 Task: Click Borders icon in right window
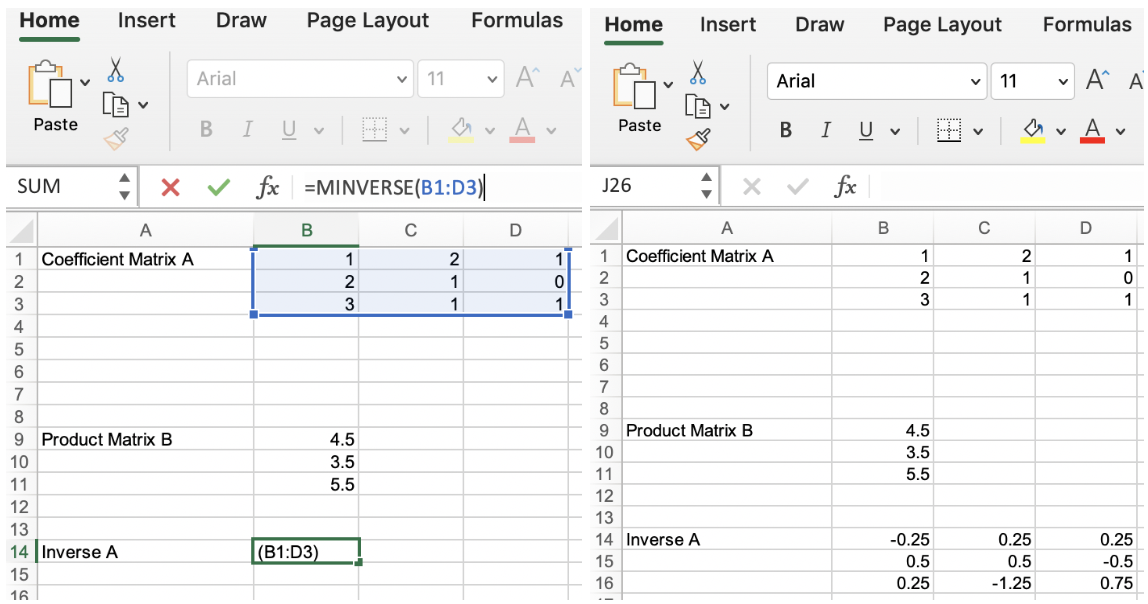click(x=949, y=130)
